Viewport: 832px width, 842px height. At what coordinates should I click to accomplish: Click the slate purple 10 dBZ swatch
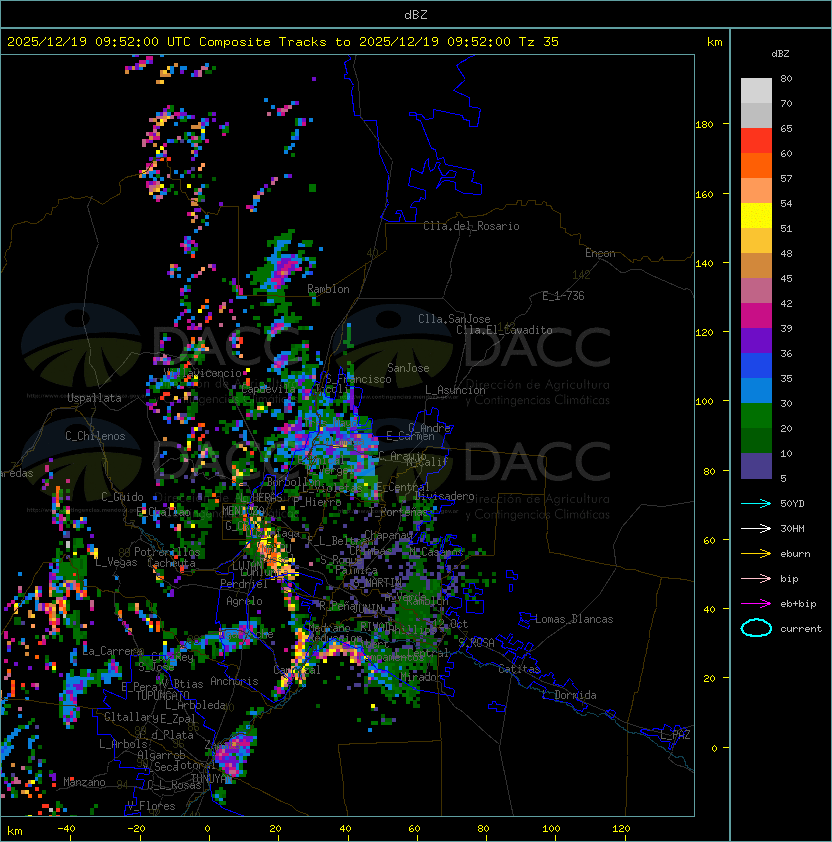pyautogui.click(x=756, y=466)
